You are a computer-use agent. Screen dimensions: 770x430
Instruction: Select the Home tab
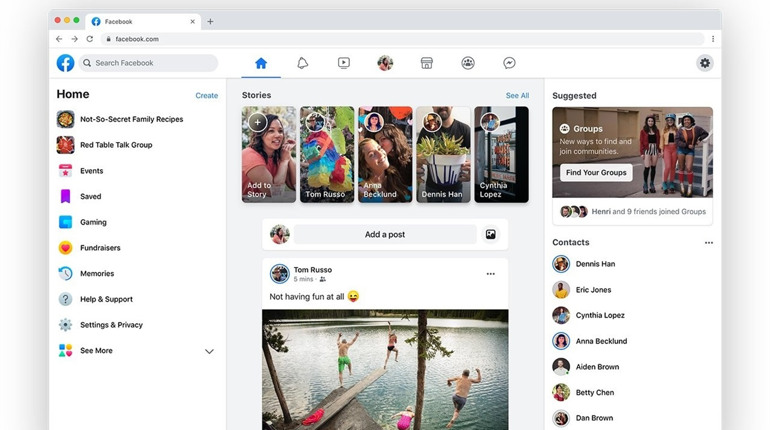[x=261, y=63]
